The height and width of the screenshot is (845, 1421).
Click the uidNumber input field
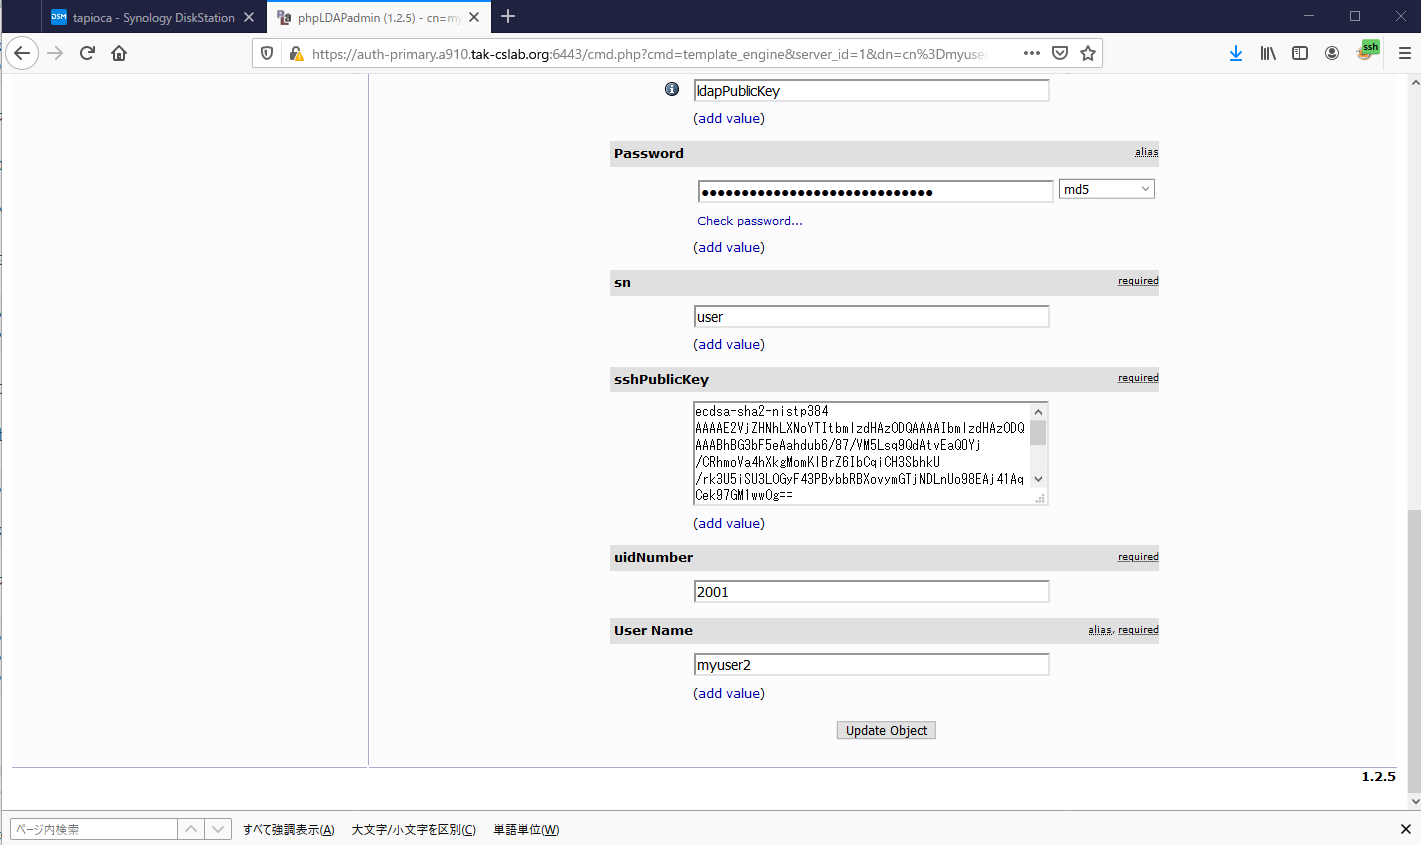click(x=871, y=592)
